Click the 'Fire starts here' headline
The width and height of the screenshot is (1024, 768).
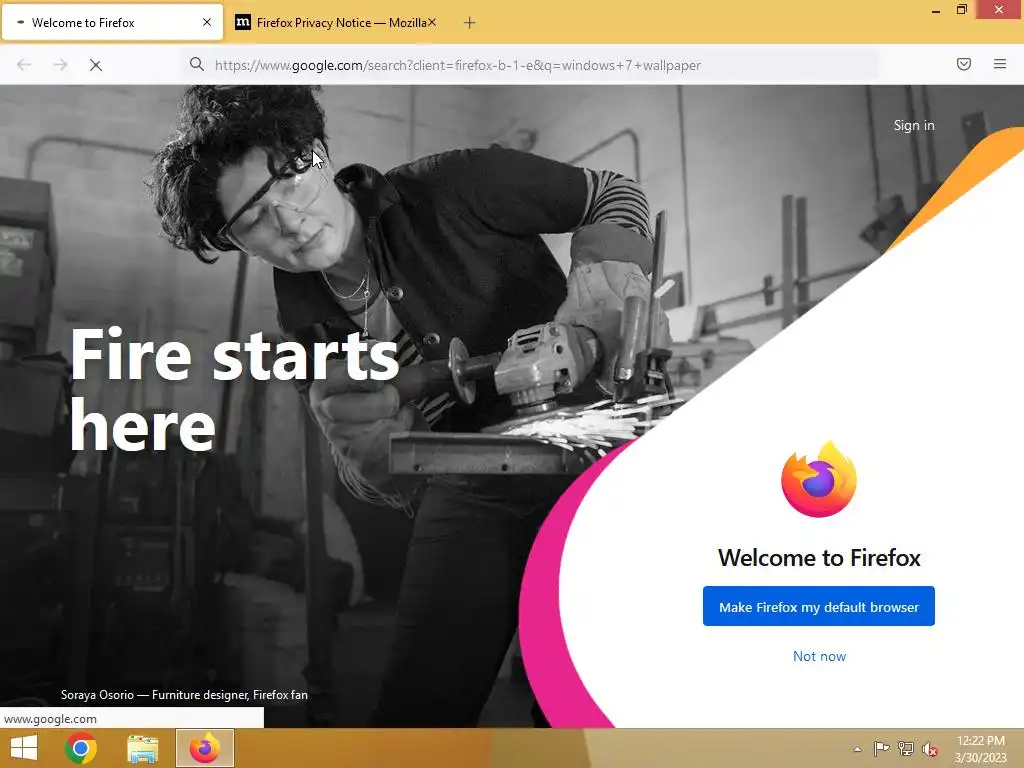[234, 390]
